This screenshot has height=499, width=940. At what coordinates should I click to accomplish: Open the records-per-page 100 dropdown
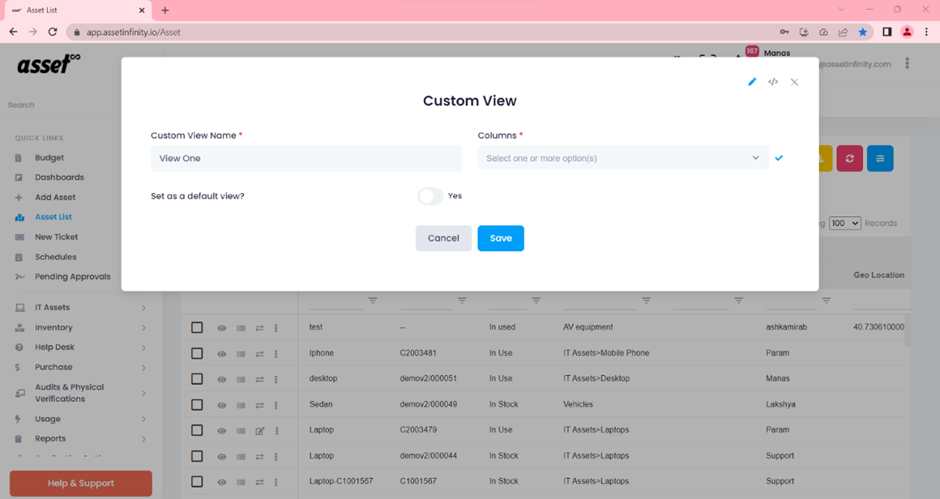click(x=844, y=223)
